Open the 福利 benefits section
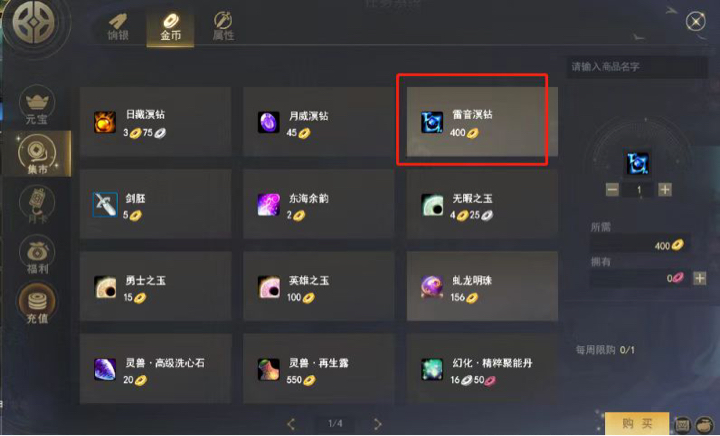 37,255
